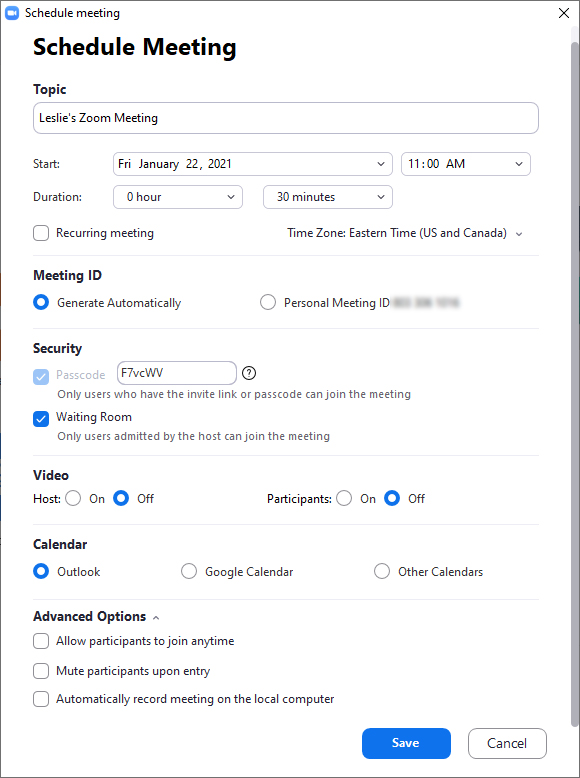Screen dimensions: 580x778
Task: Click the vertical scrollbar of the dialog
Action: (x=575, y=385)
